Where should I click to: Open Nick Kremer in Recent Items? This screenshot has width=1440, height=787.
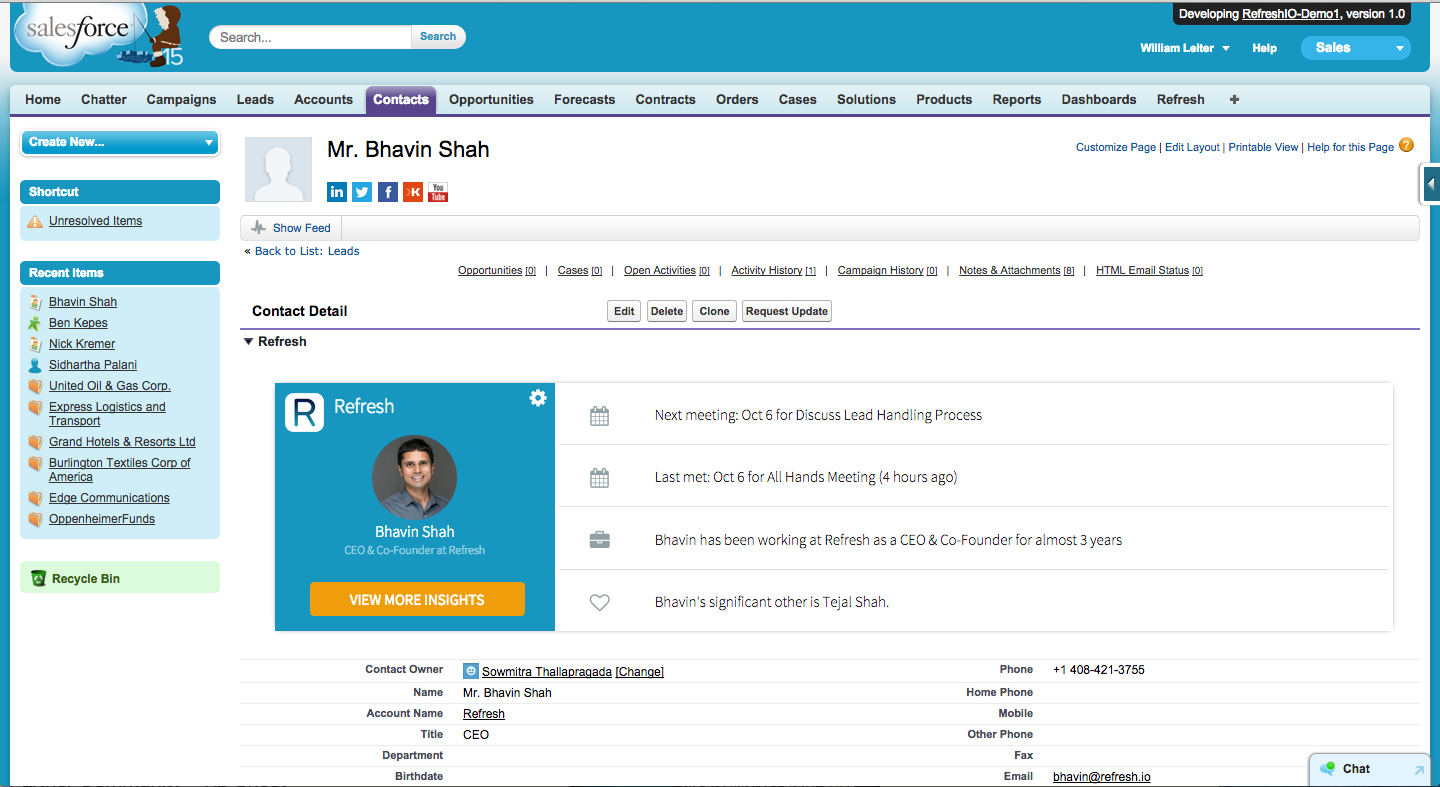point(82,344)
